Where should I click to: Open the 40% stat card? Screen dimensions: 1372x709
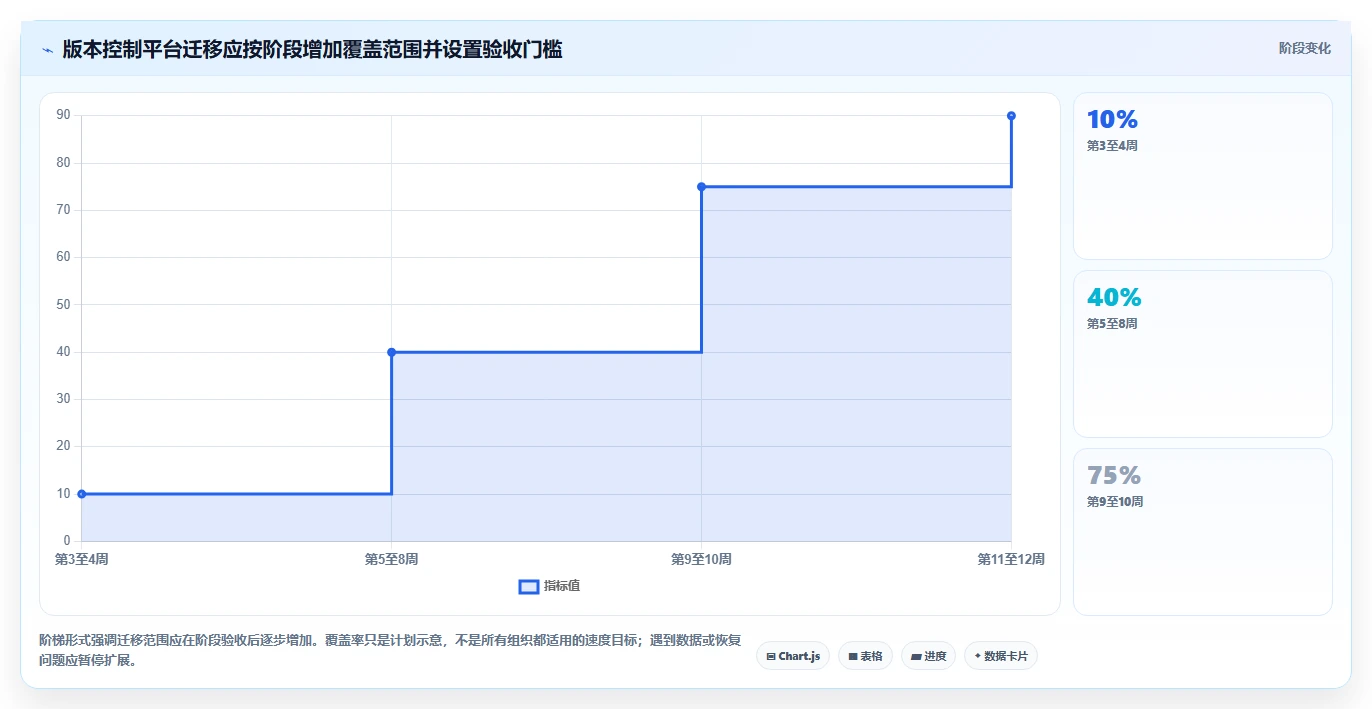[1202, 354]
